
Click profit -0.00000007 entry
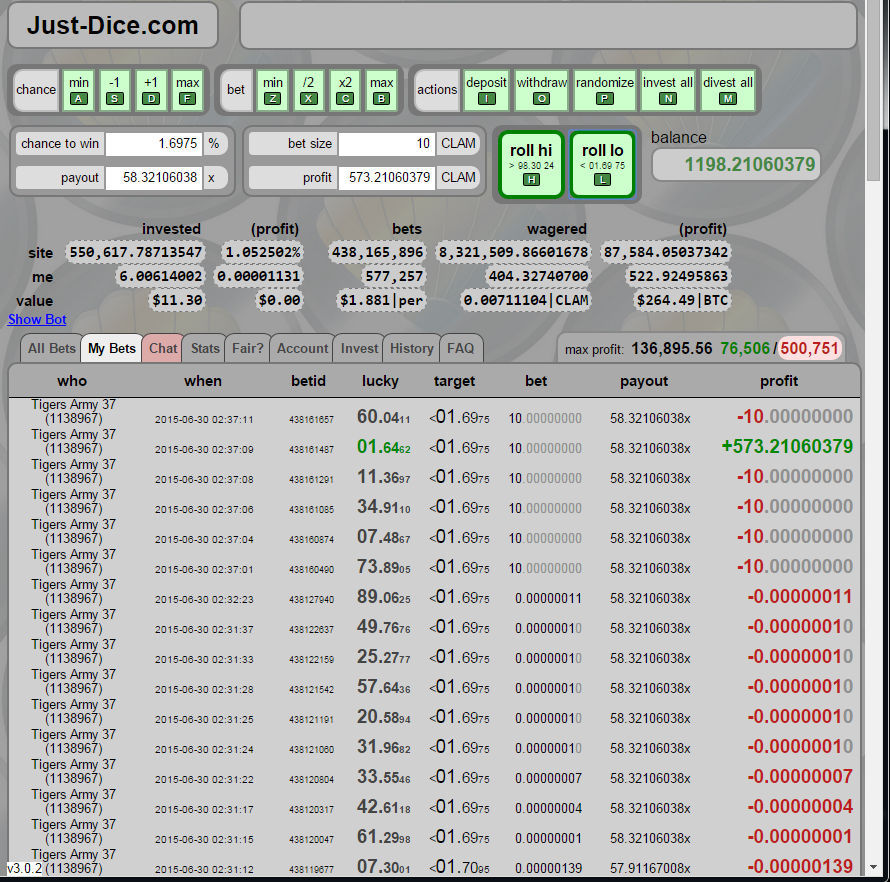tap(800, 776)
